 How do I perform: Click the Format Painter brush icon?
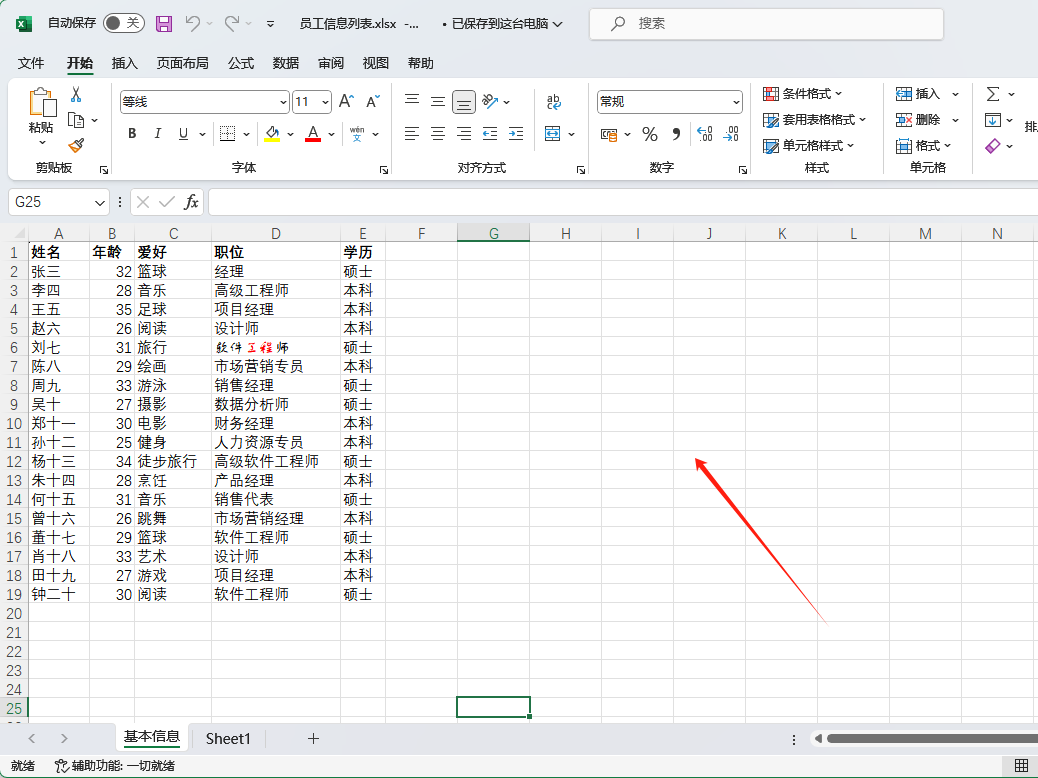76,146
